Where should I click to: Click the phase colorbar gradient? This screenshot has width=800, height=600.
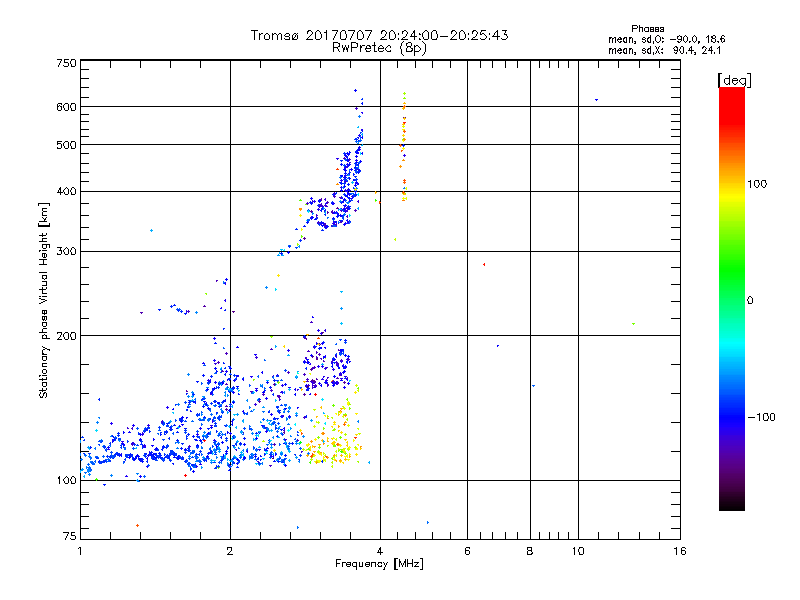[732, 298]
